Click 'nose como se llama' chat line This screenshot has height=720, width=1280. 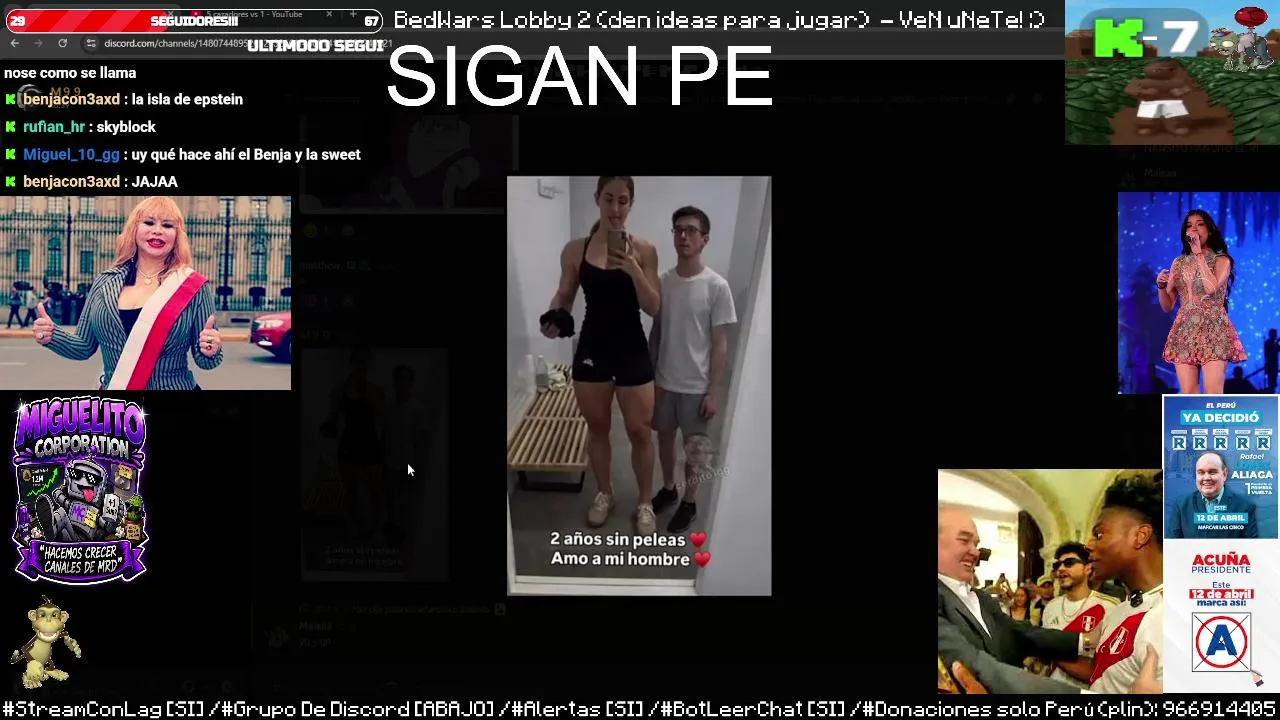pos(70,73)
